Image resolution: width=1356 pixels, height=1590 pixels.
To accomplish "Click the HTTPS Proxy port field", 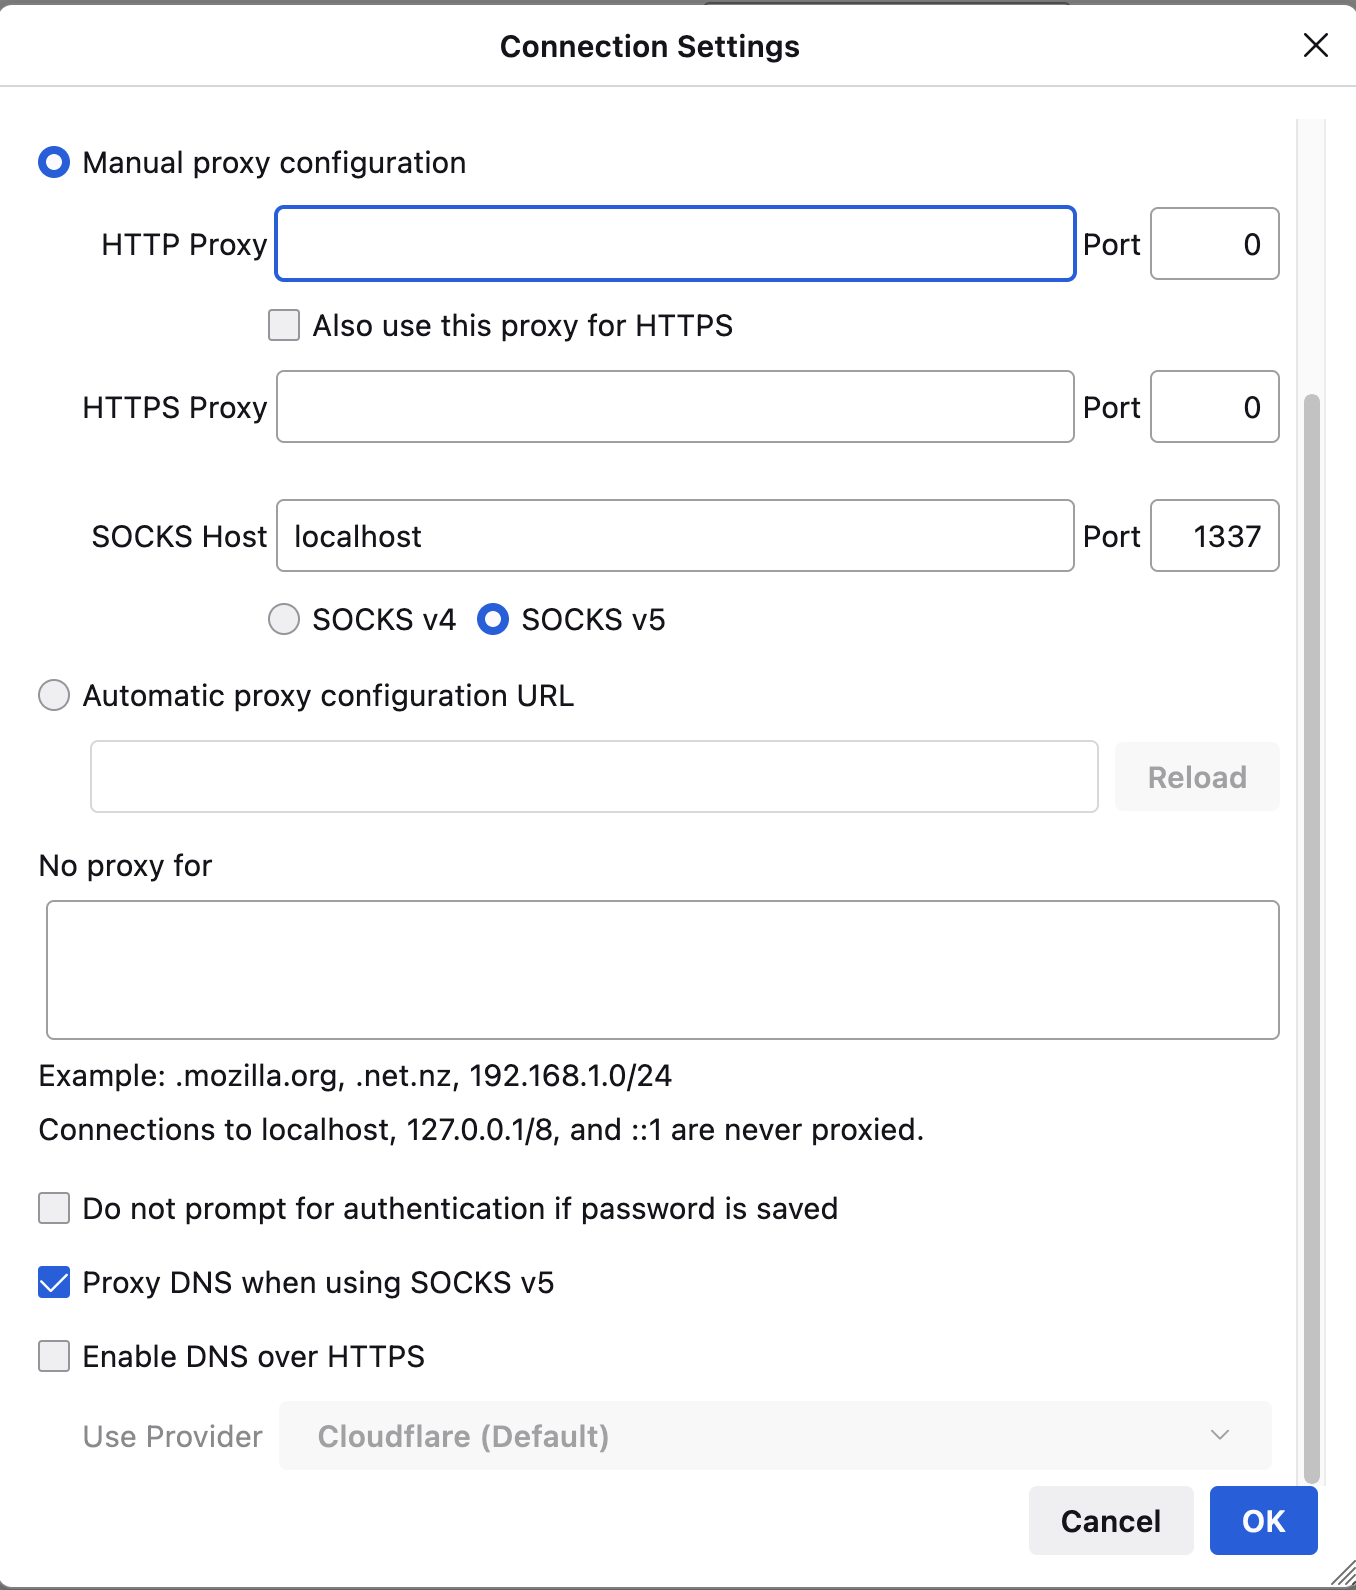I will 1214,407.
